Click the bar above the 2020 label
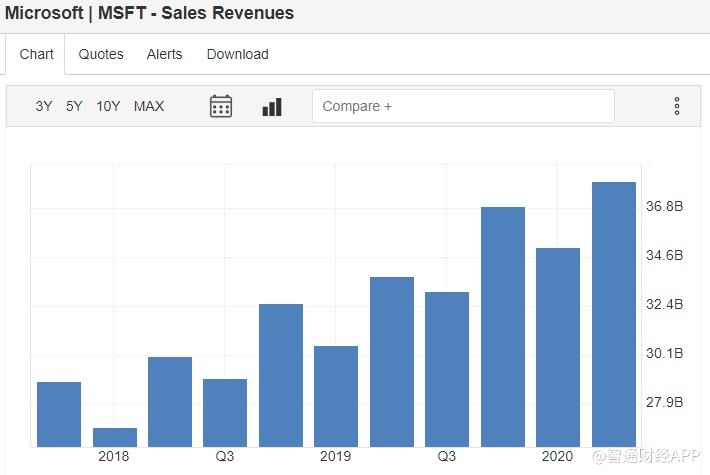 [558, 347]
